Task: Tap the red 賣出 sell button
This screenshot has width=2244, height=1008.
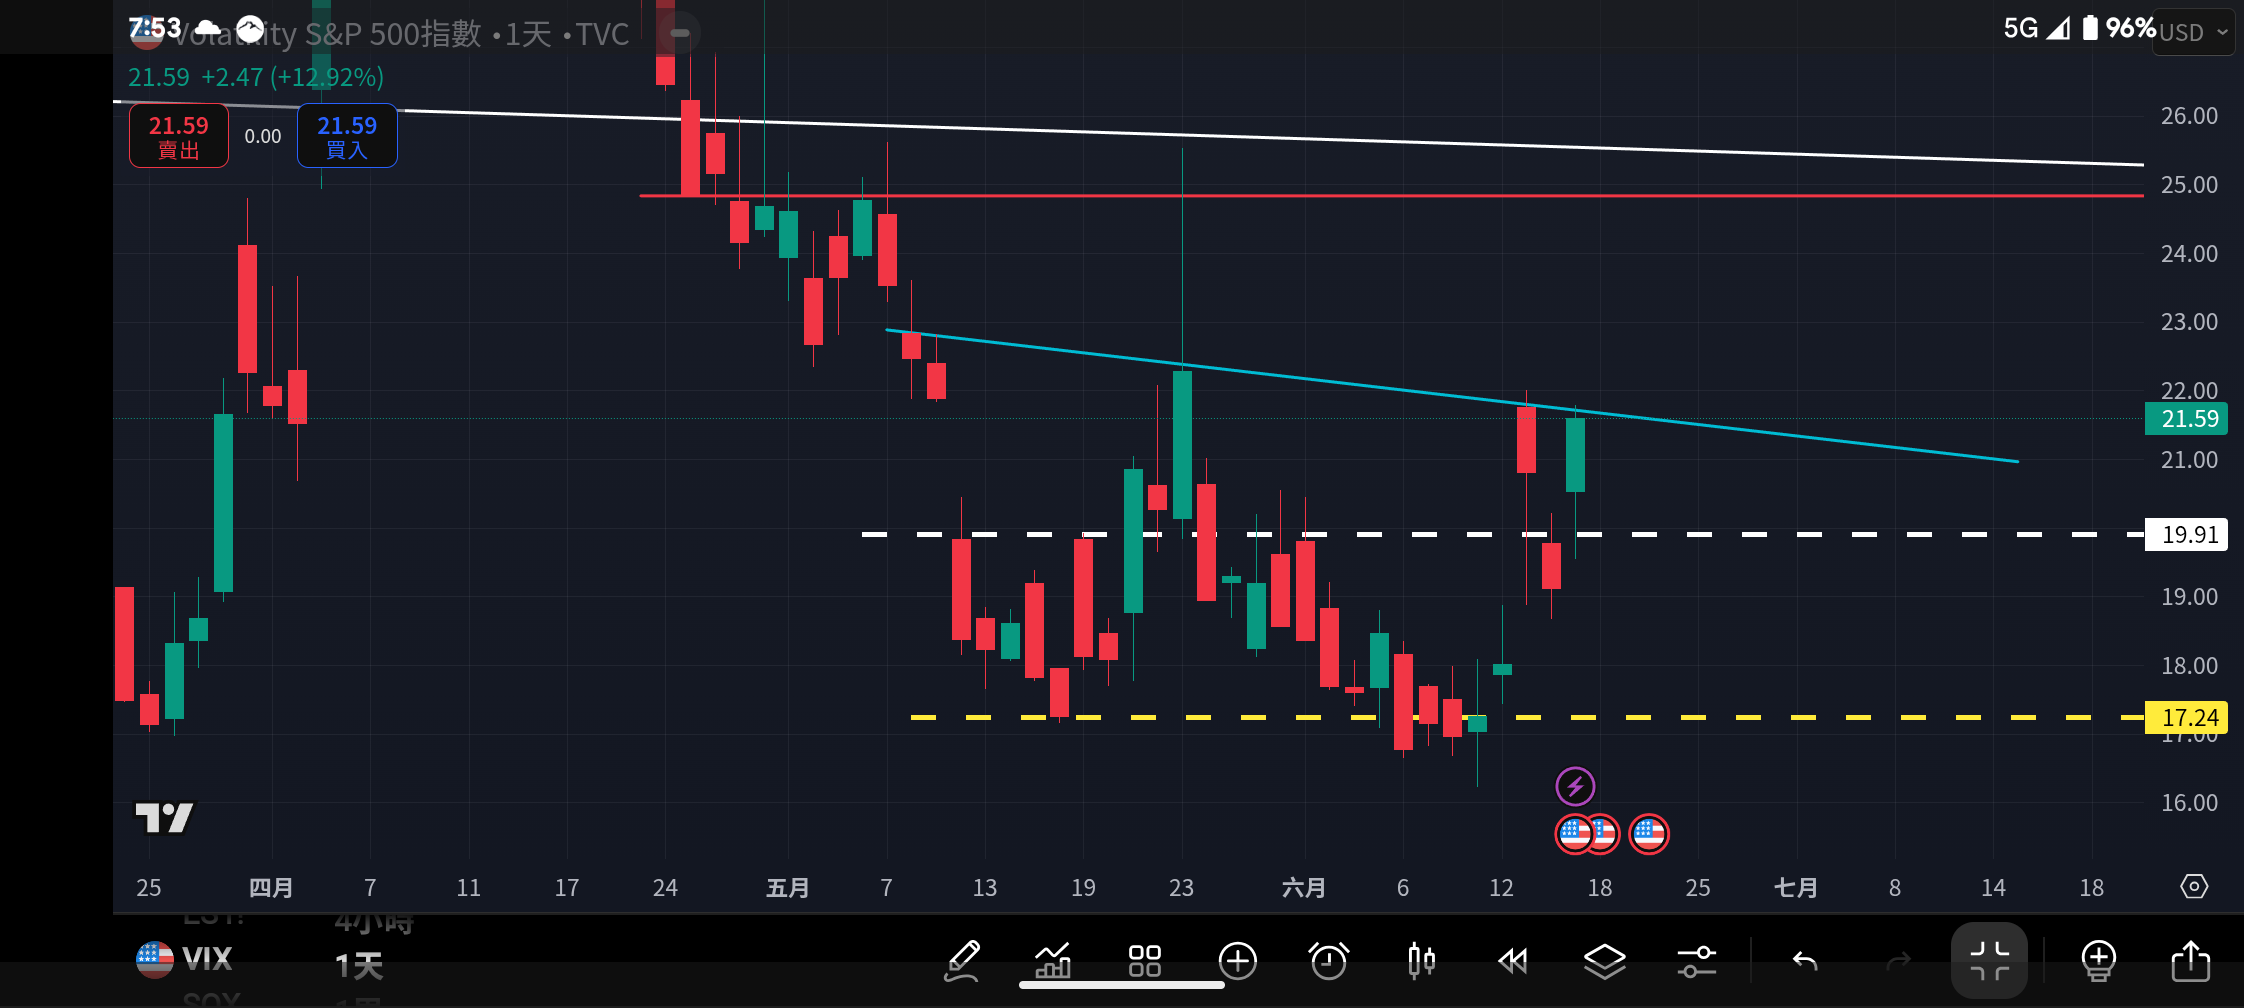Action: point(179,136)
